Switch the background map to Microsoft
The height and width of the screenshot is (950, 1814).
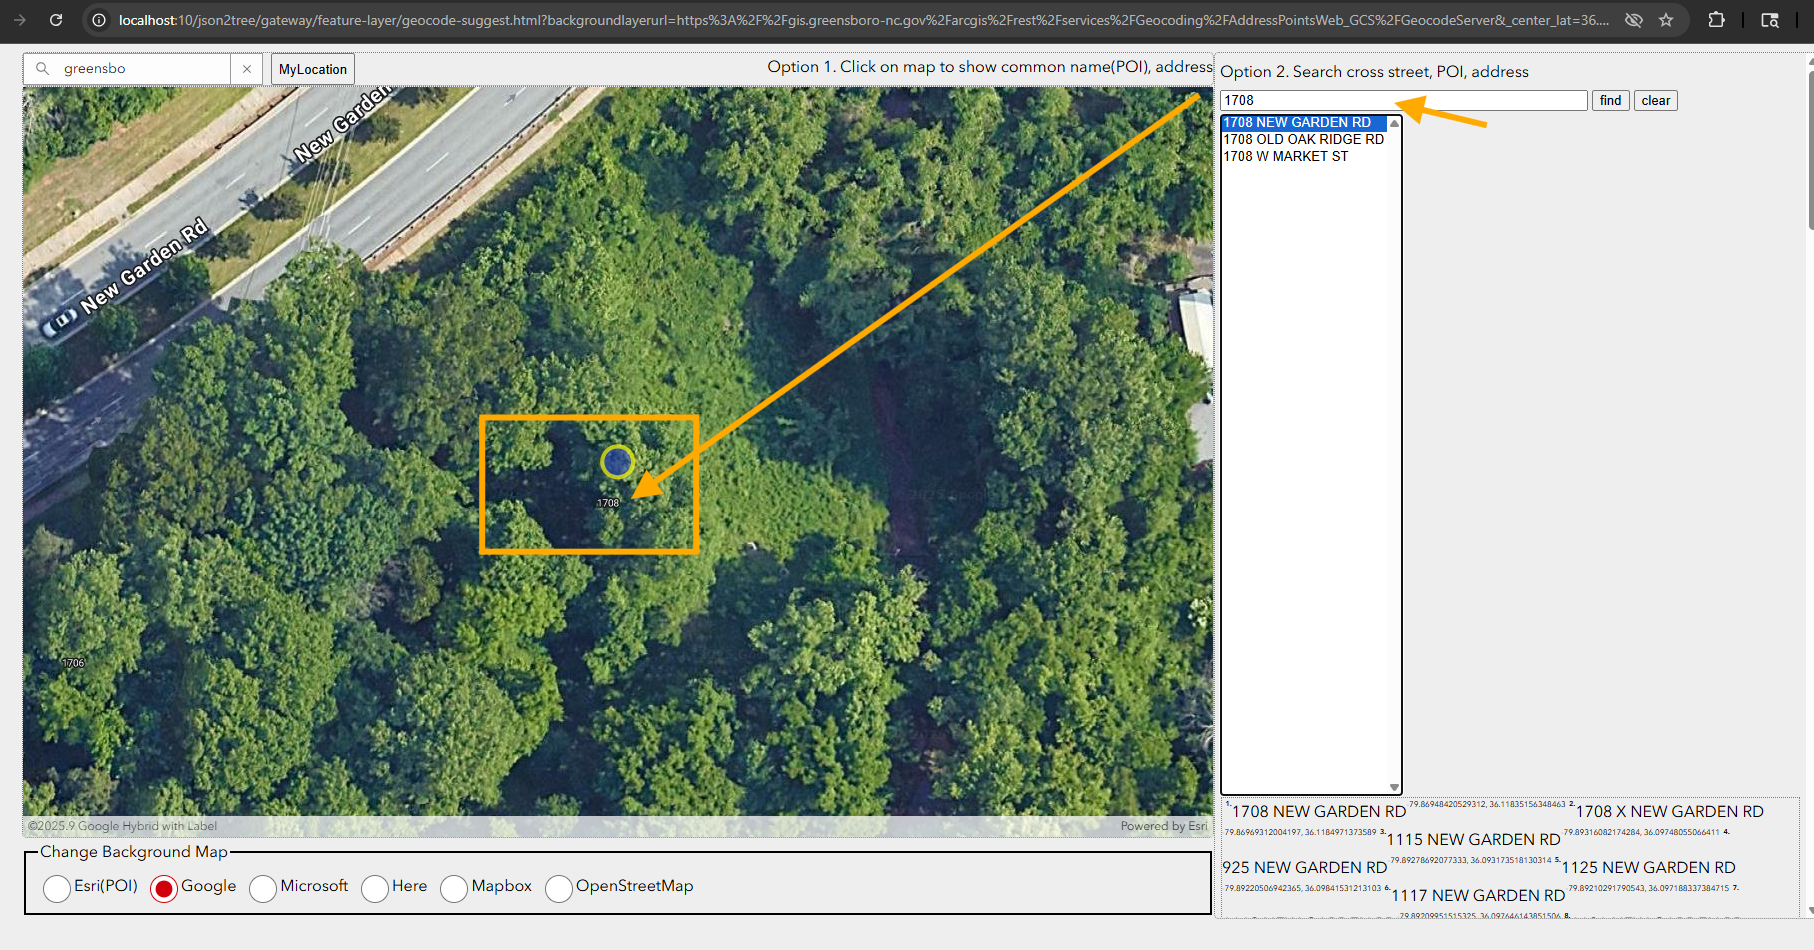(263, 888)
